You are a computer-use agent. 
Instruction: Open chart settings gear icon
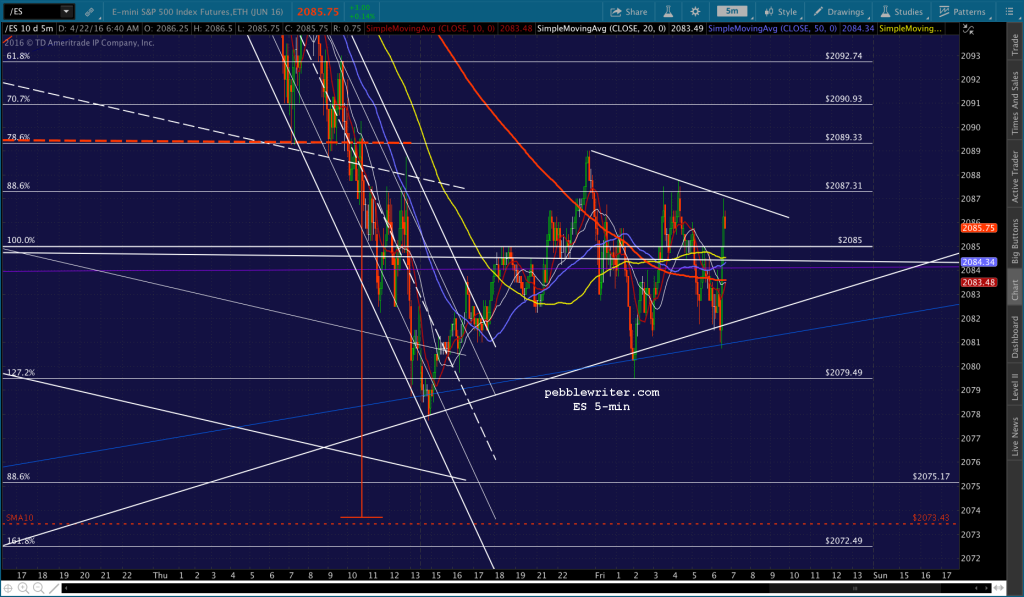point(696,12)
